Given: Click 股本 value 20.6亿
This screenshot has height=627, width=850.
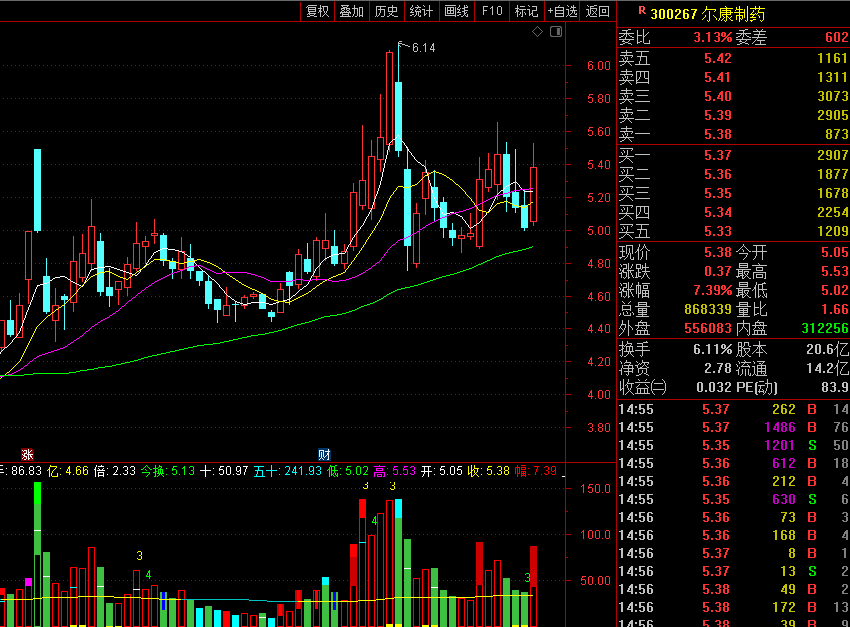Looking at the screenshot, I should coord(827,350).
